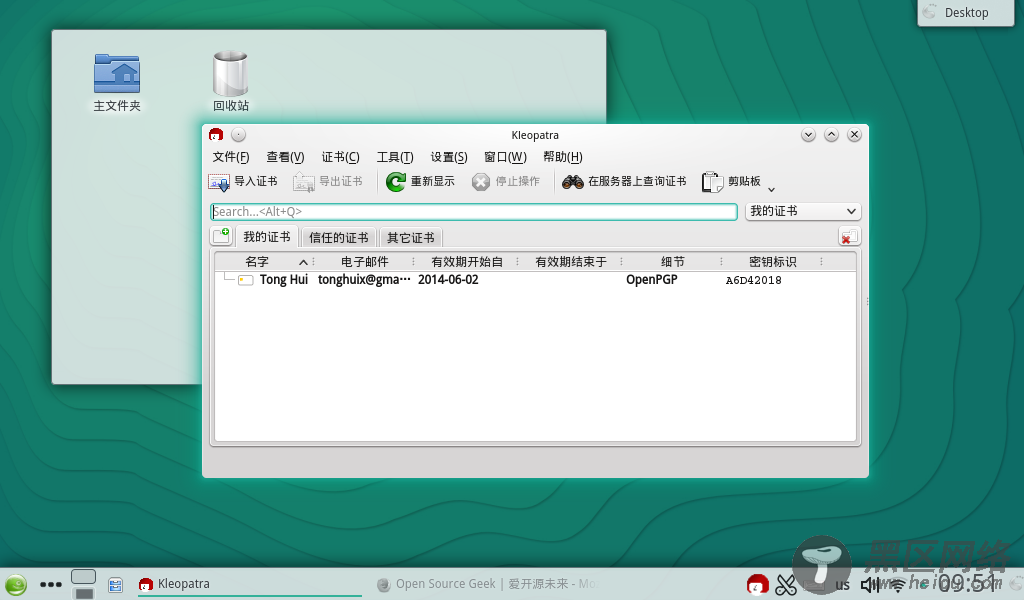Click the binoculars icon to look up certificates on server
This screenshot has height=600, width=1024.
point(573,182)
